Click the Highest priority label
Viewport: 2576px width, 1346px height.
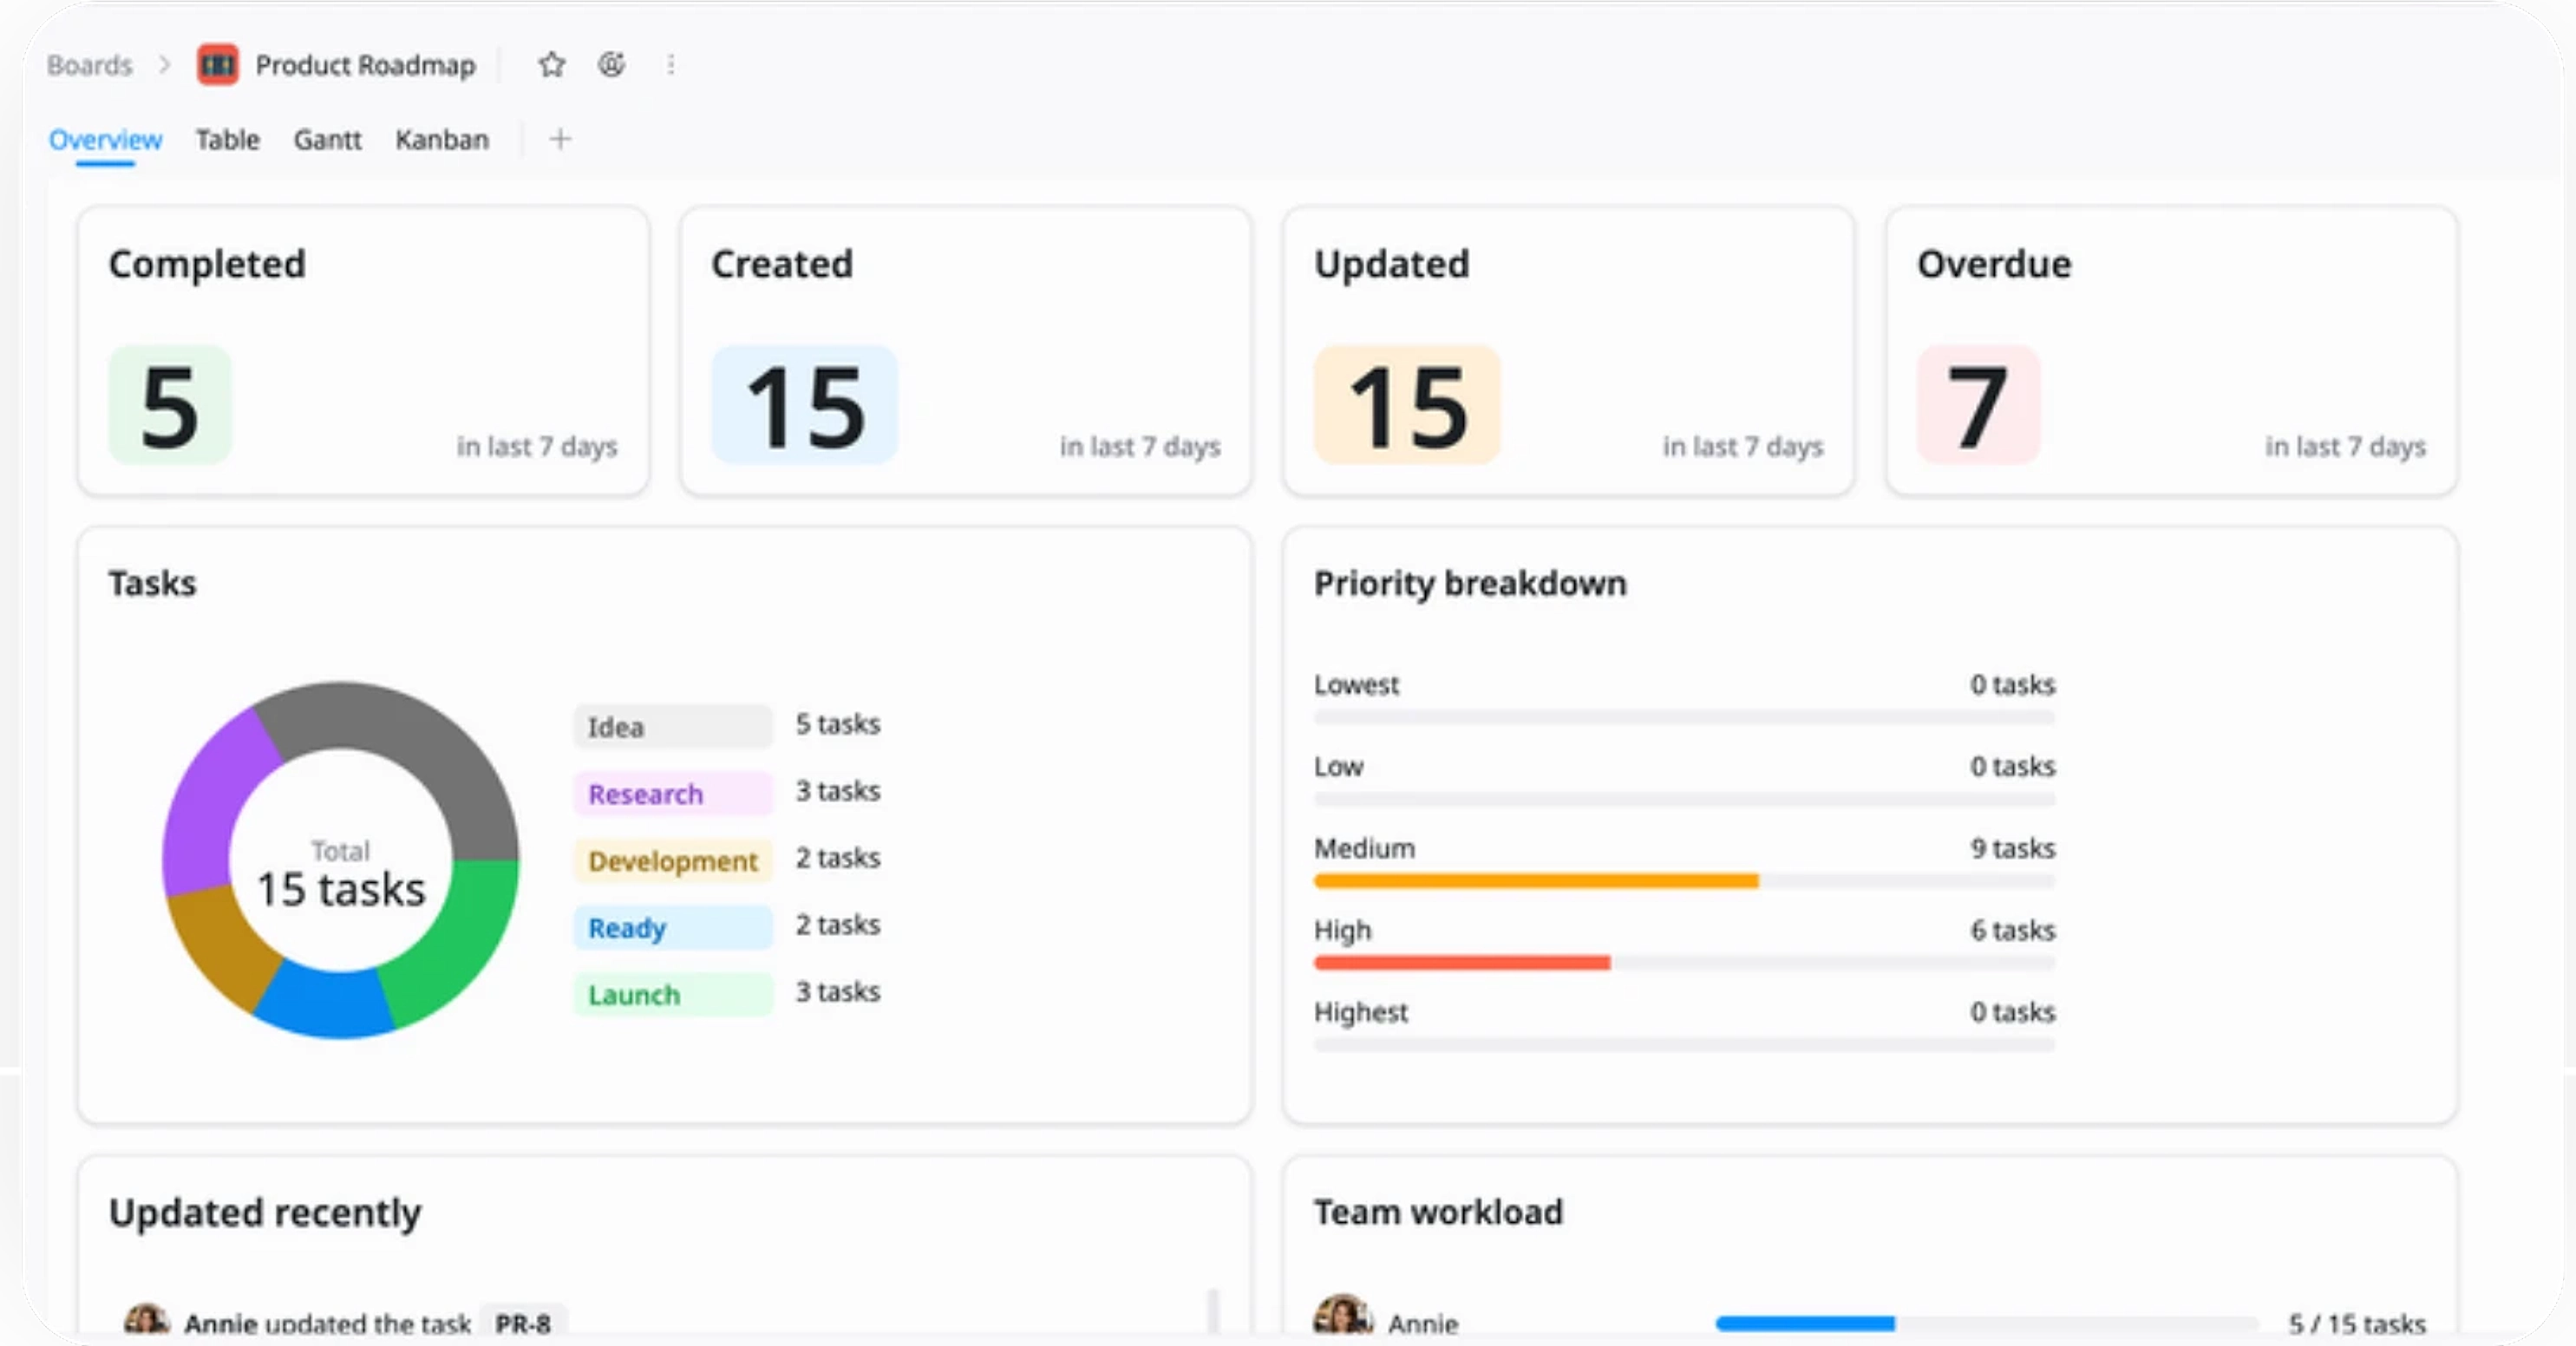click(1360, 1012)
